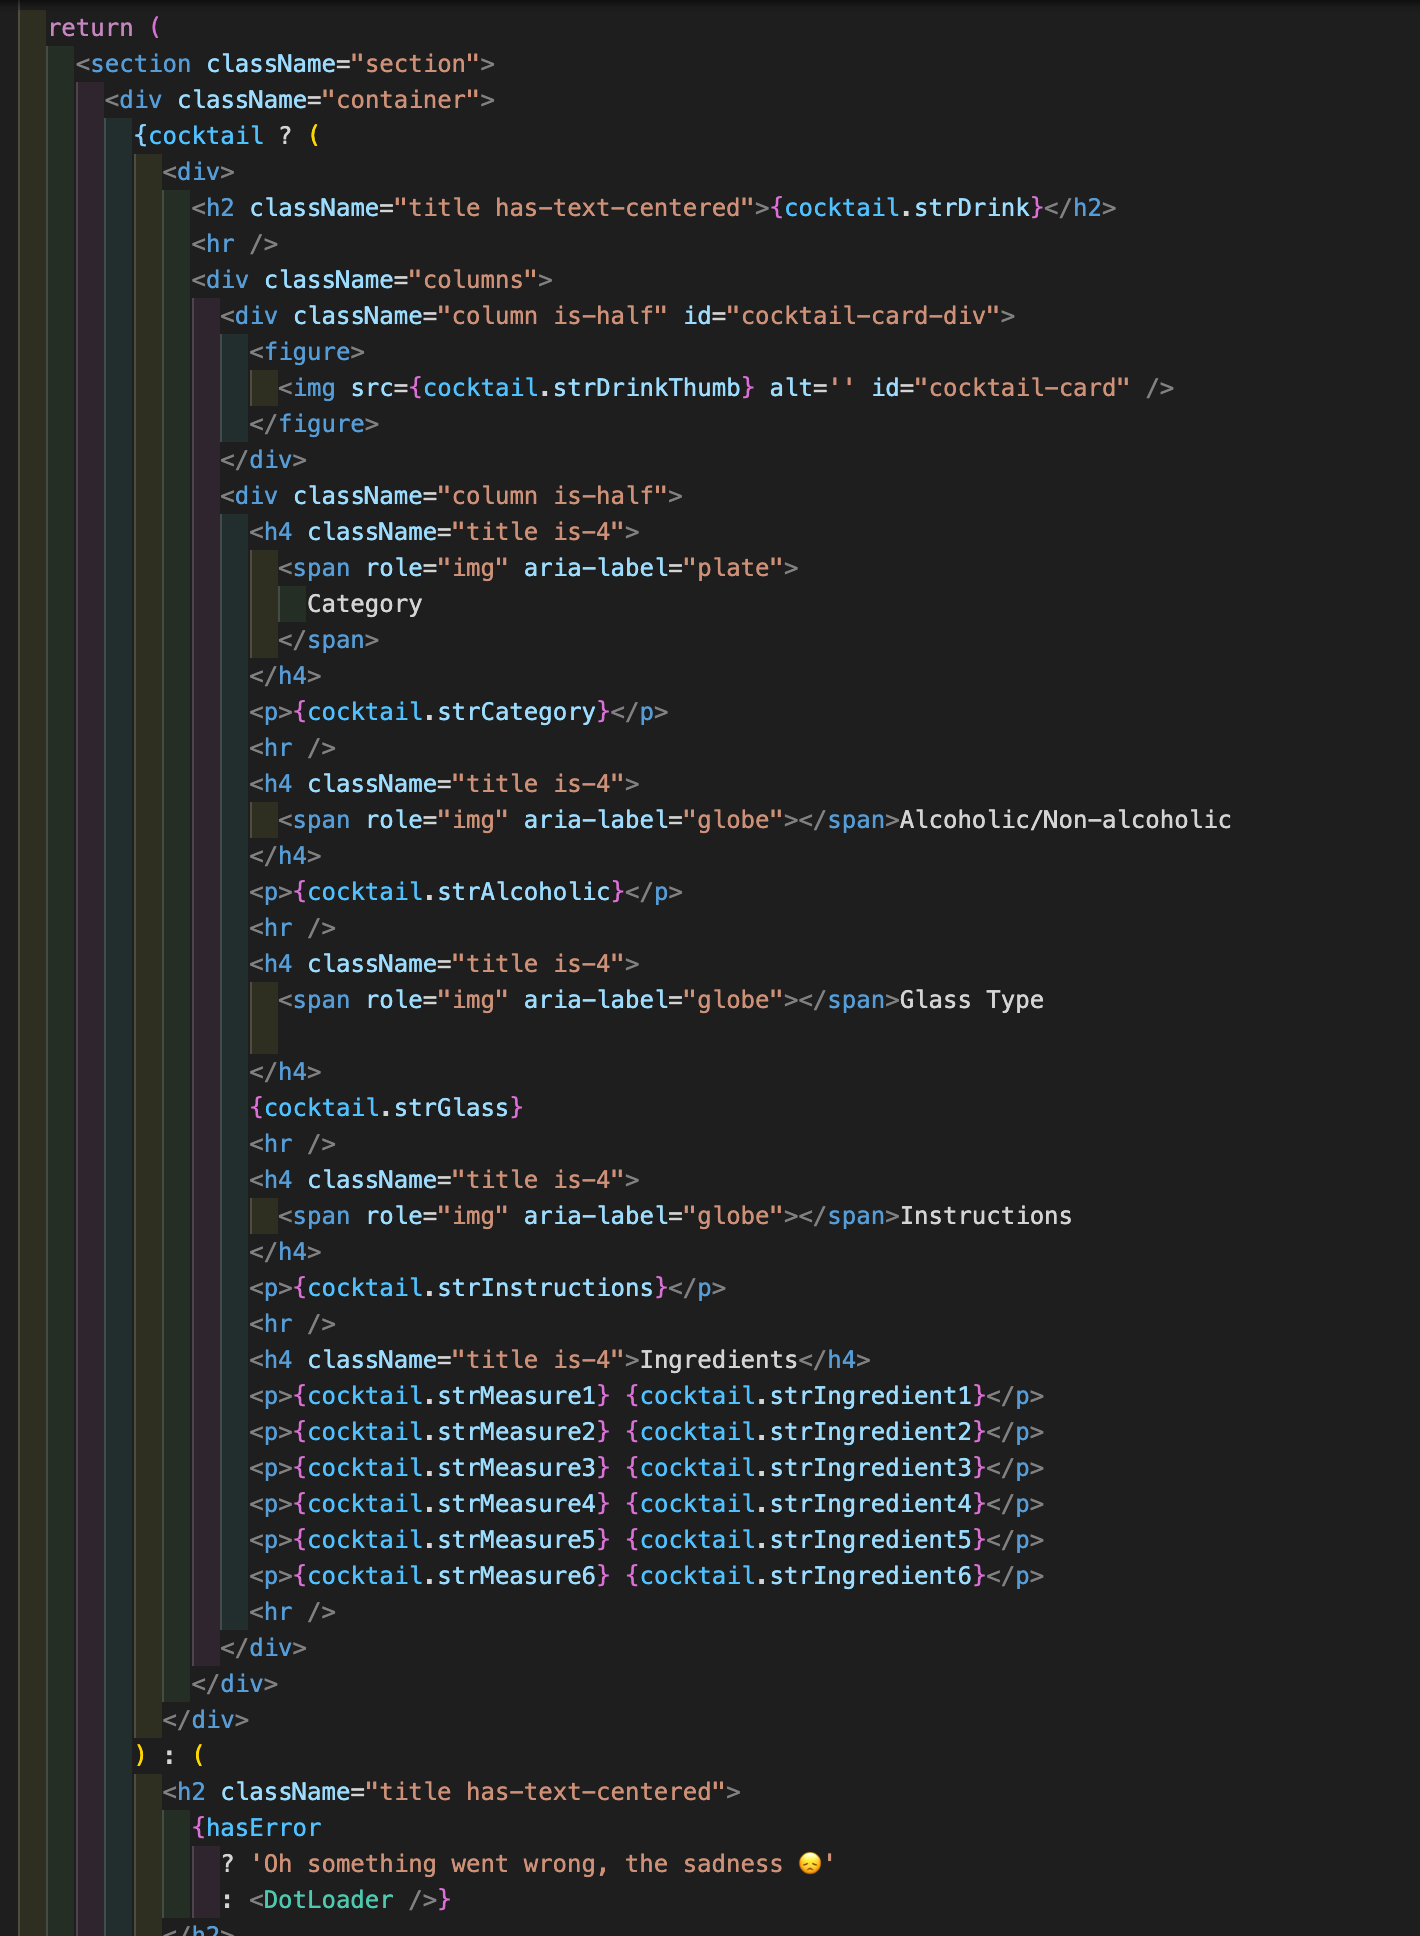Click cocktail.strIngredient2 expression

pyautogui.click(x=806, y=1432)
